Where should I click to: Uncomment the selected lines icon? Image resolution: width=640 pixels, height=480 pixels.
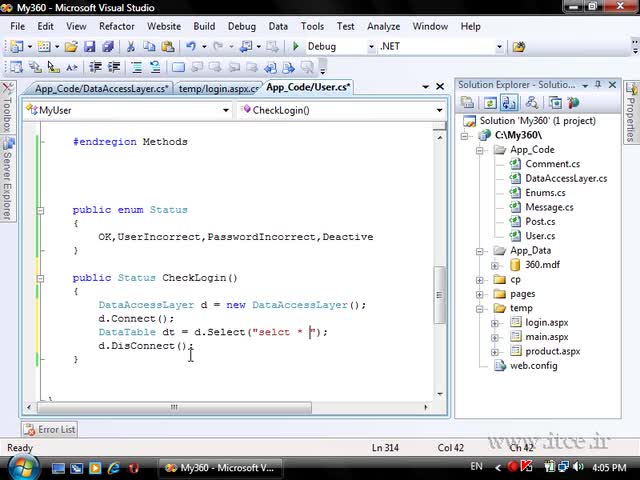(155, 67)
